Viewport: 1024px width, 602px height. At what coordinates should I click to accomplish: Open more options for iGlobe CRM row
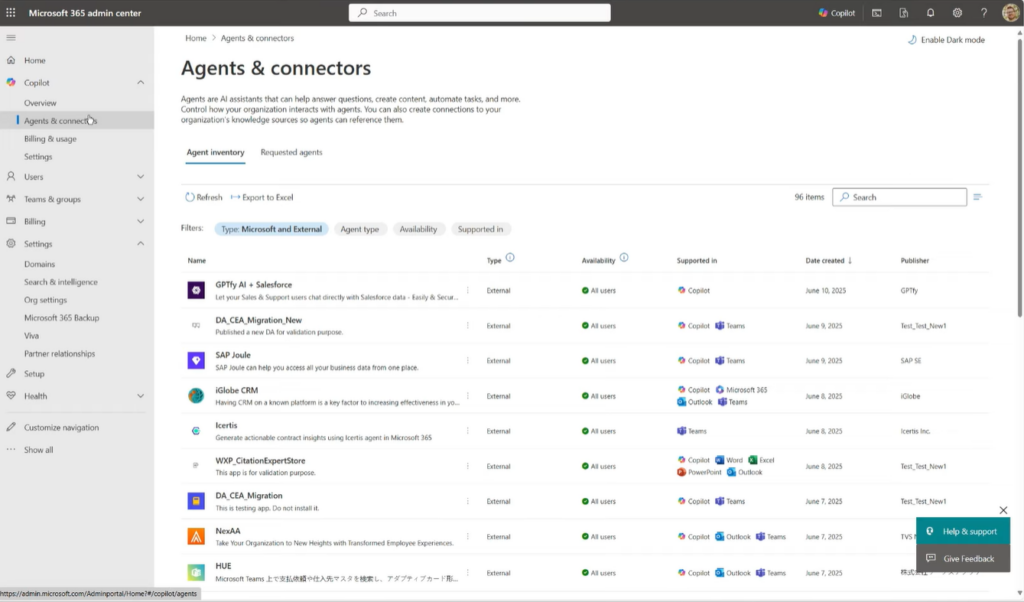click(x=468, y=396)
